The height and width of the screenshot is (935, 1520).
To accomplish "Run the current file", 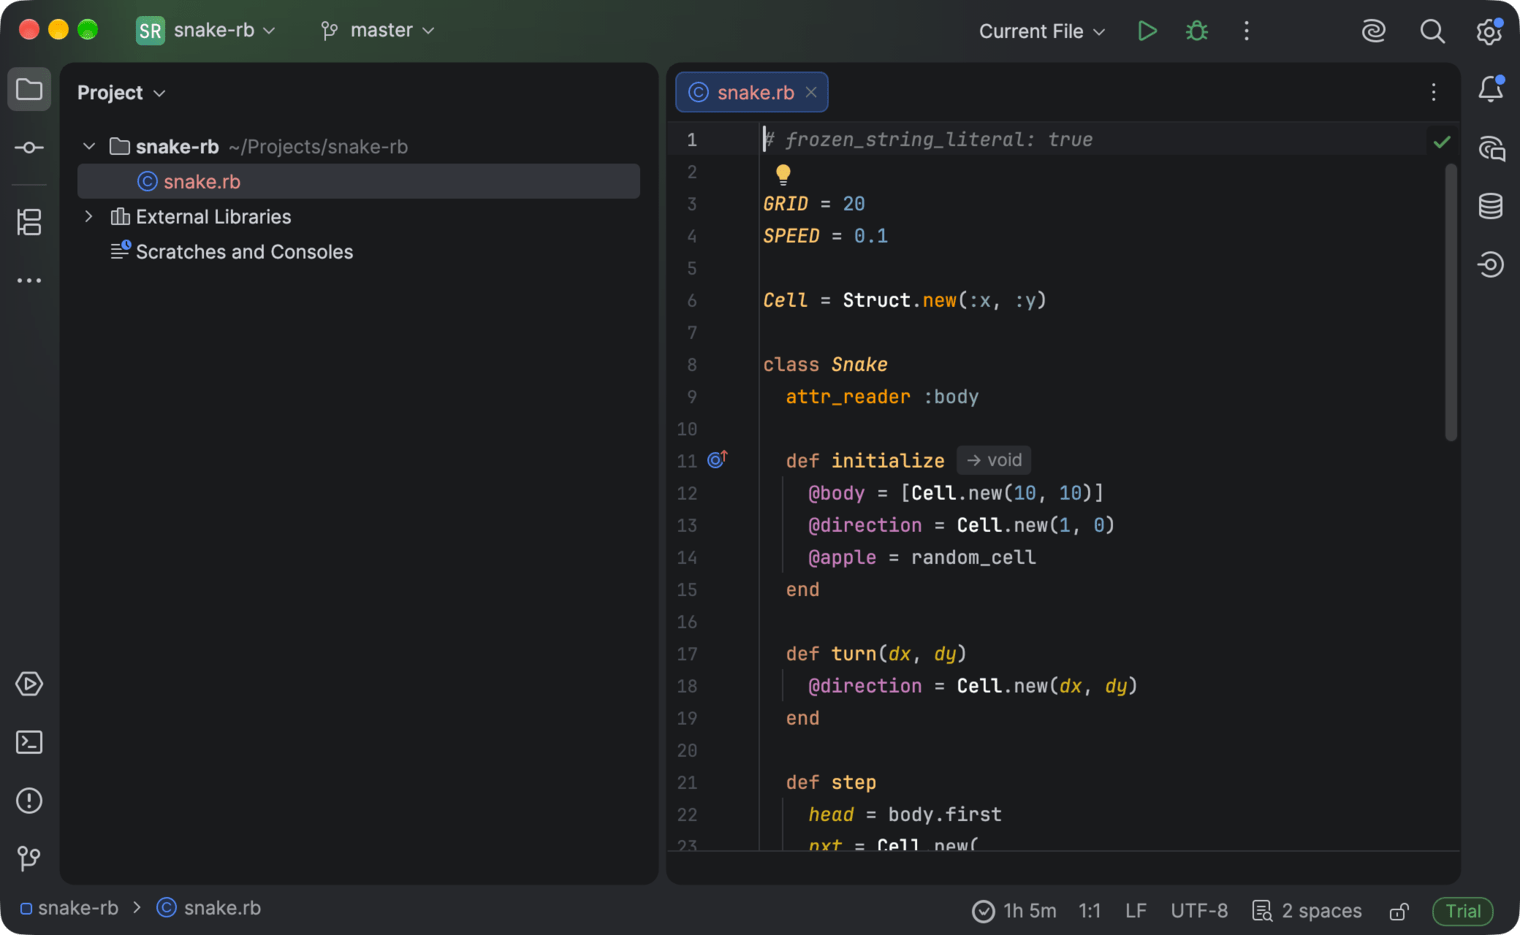I will (1147, 31).
